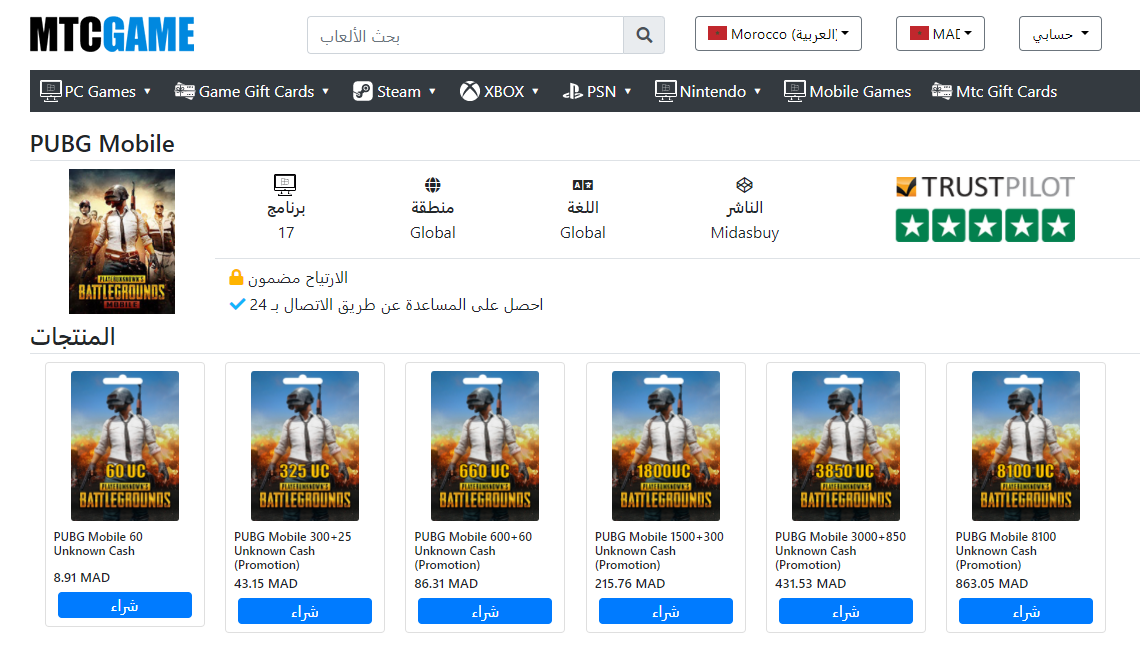This screenshot has width=1145, height=645.
Task: Click the Mobile Games monitor icon
Action: (x=794, y=91)
